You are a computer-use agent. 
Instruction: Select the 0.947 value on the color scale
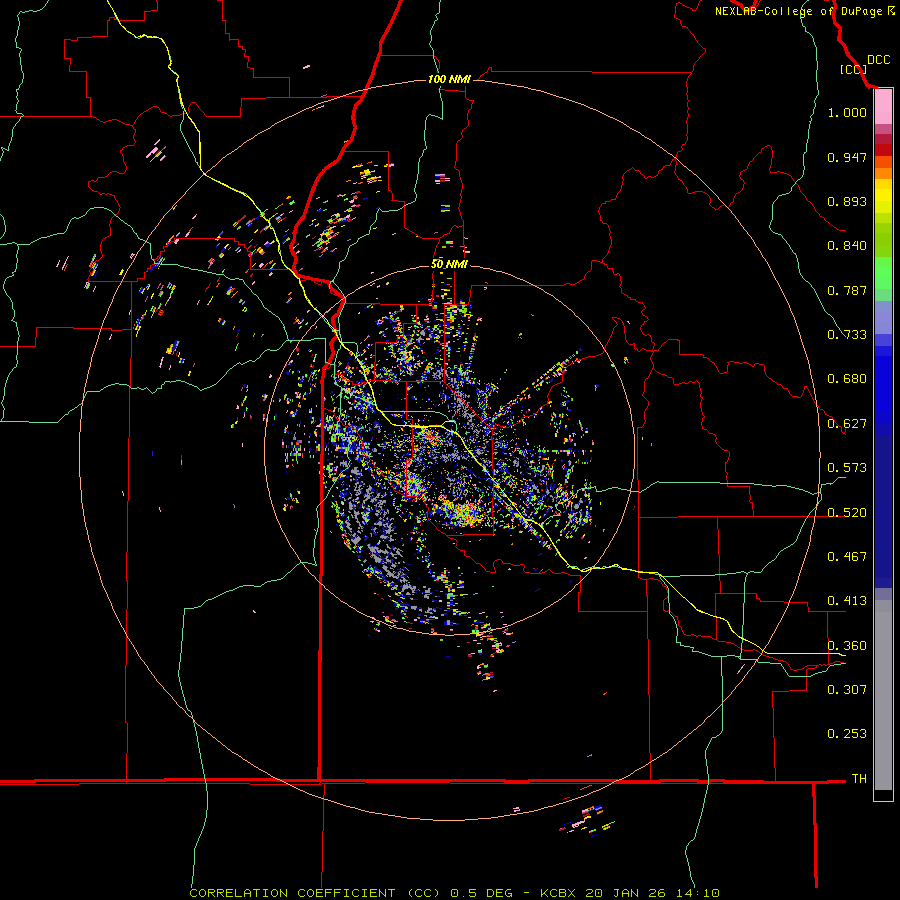pos(847,157)
